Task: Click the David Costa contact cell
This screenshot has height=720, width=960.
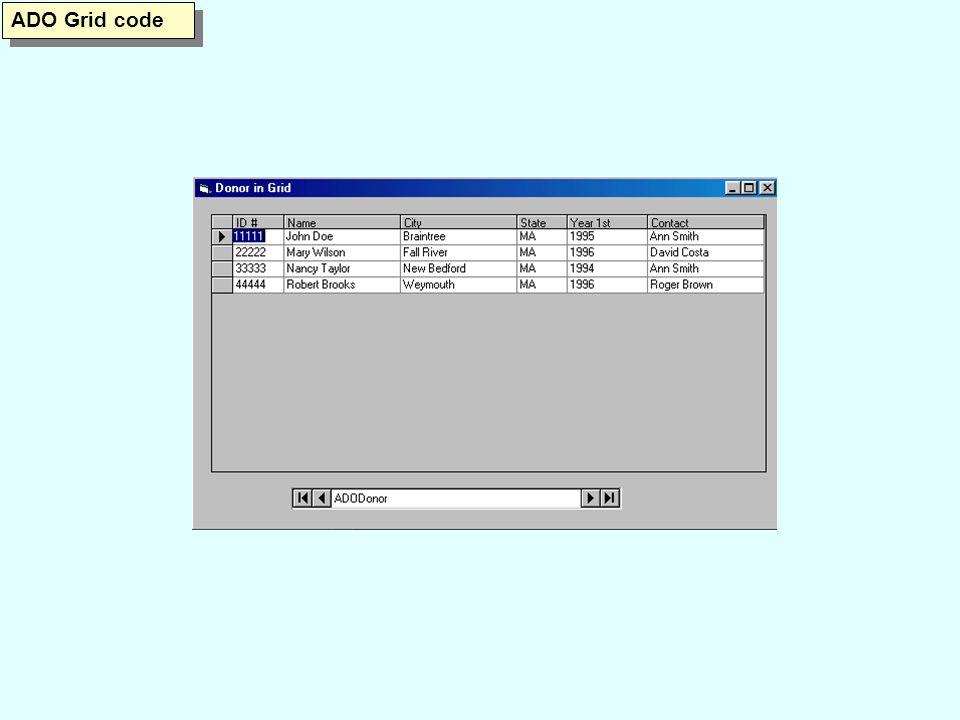Action: 706,252
